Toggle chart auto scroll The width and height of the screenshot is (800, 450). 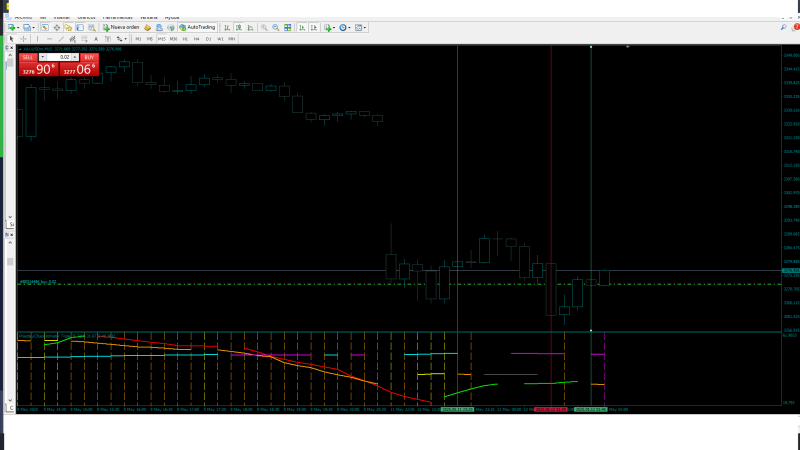[x=302, y=28]
